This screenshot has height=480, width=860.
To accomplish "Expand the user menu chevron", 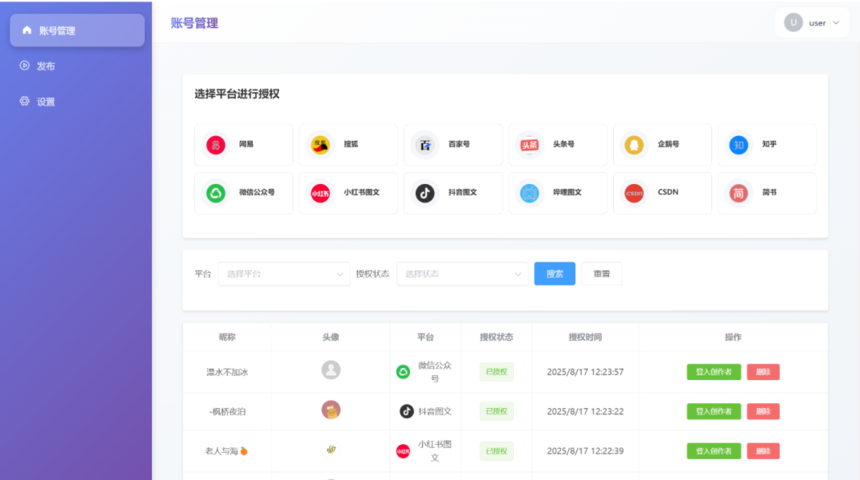I will click(x=836, y=22).
